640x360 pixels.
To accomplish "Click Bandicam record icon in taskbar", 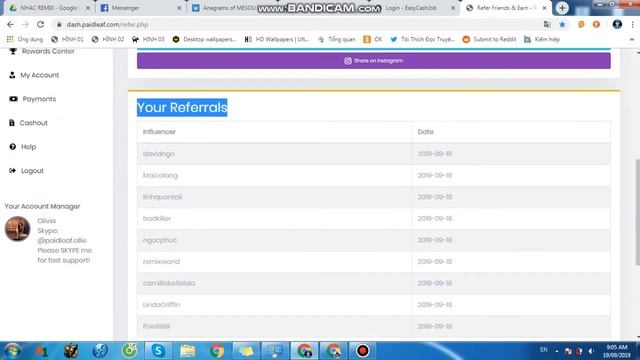I will pos(362,351).
